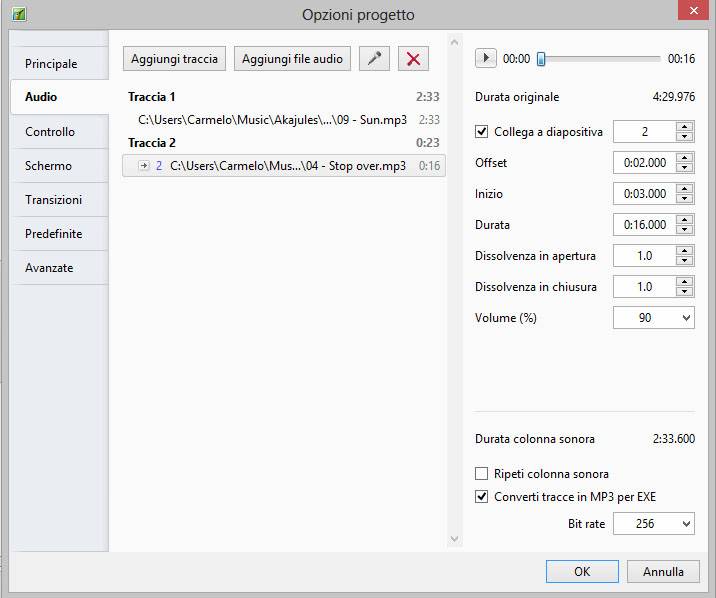Screen dimensions: 716x598
Task: Select the 09 - Sun.mp3 file entry
Action: pos(272,120)
